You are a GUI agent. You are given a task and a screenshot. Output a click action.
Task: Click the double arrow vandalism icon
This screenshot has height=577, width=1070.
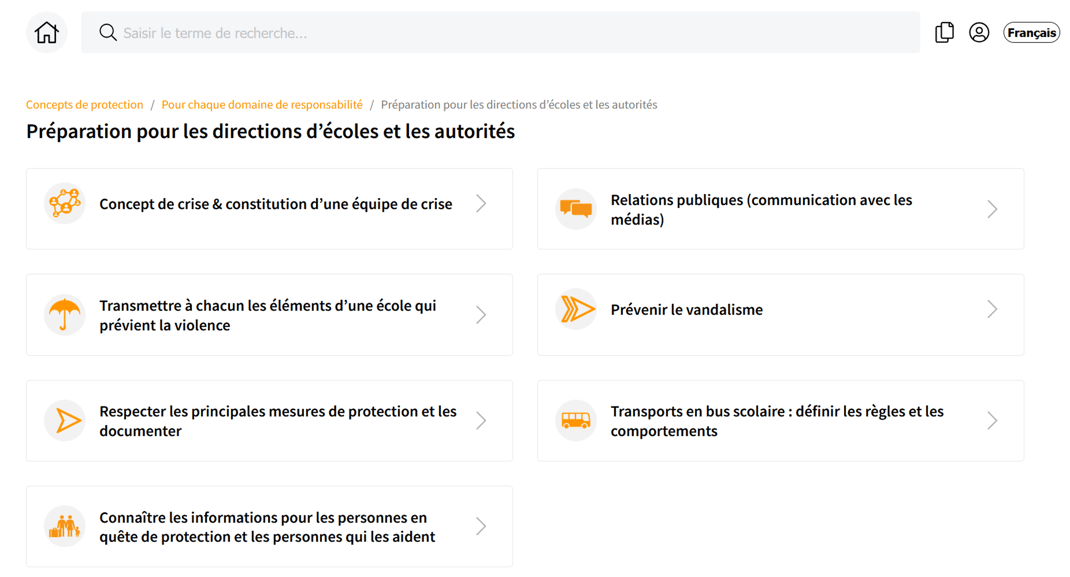[x=576, y=310]
